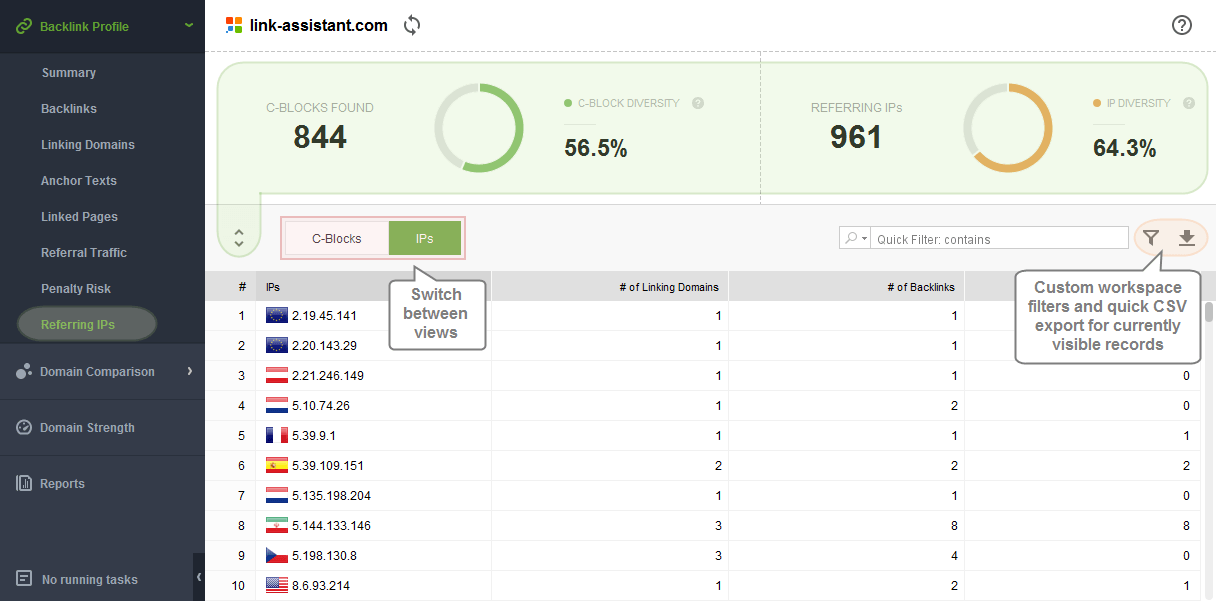Image resolution: width=1216 pixels, height=601 pixels.
Task: Click No running tasks status
Action: point(89,580)
